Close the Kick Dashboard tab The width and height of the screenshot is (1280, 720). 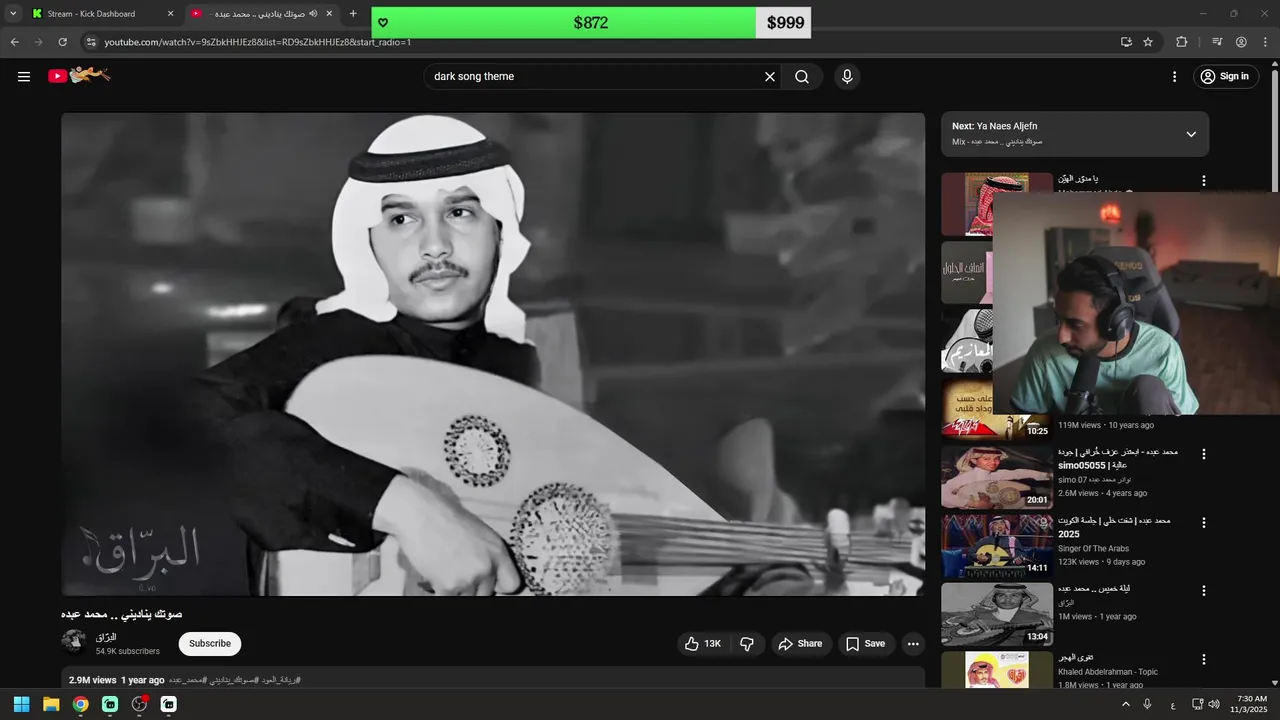pyautogui.click(x=170, y=13)
